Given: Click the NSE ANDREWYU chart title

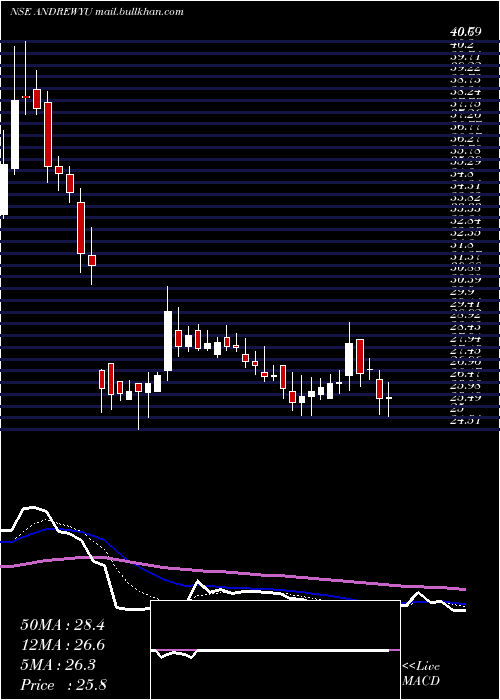Looking at the screenshot, I should [x=50, y=12].
